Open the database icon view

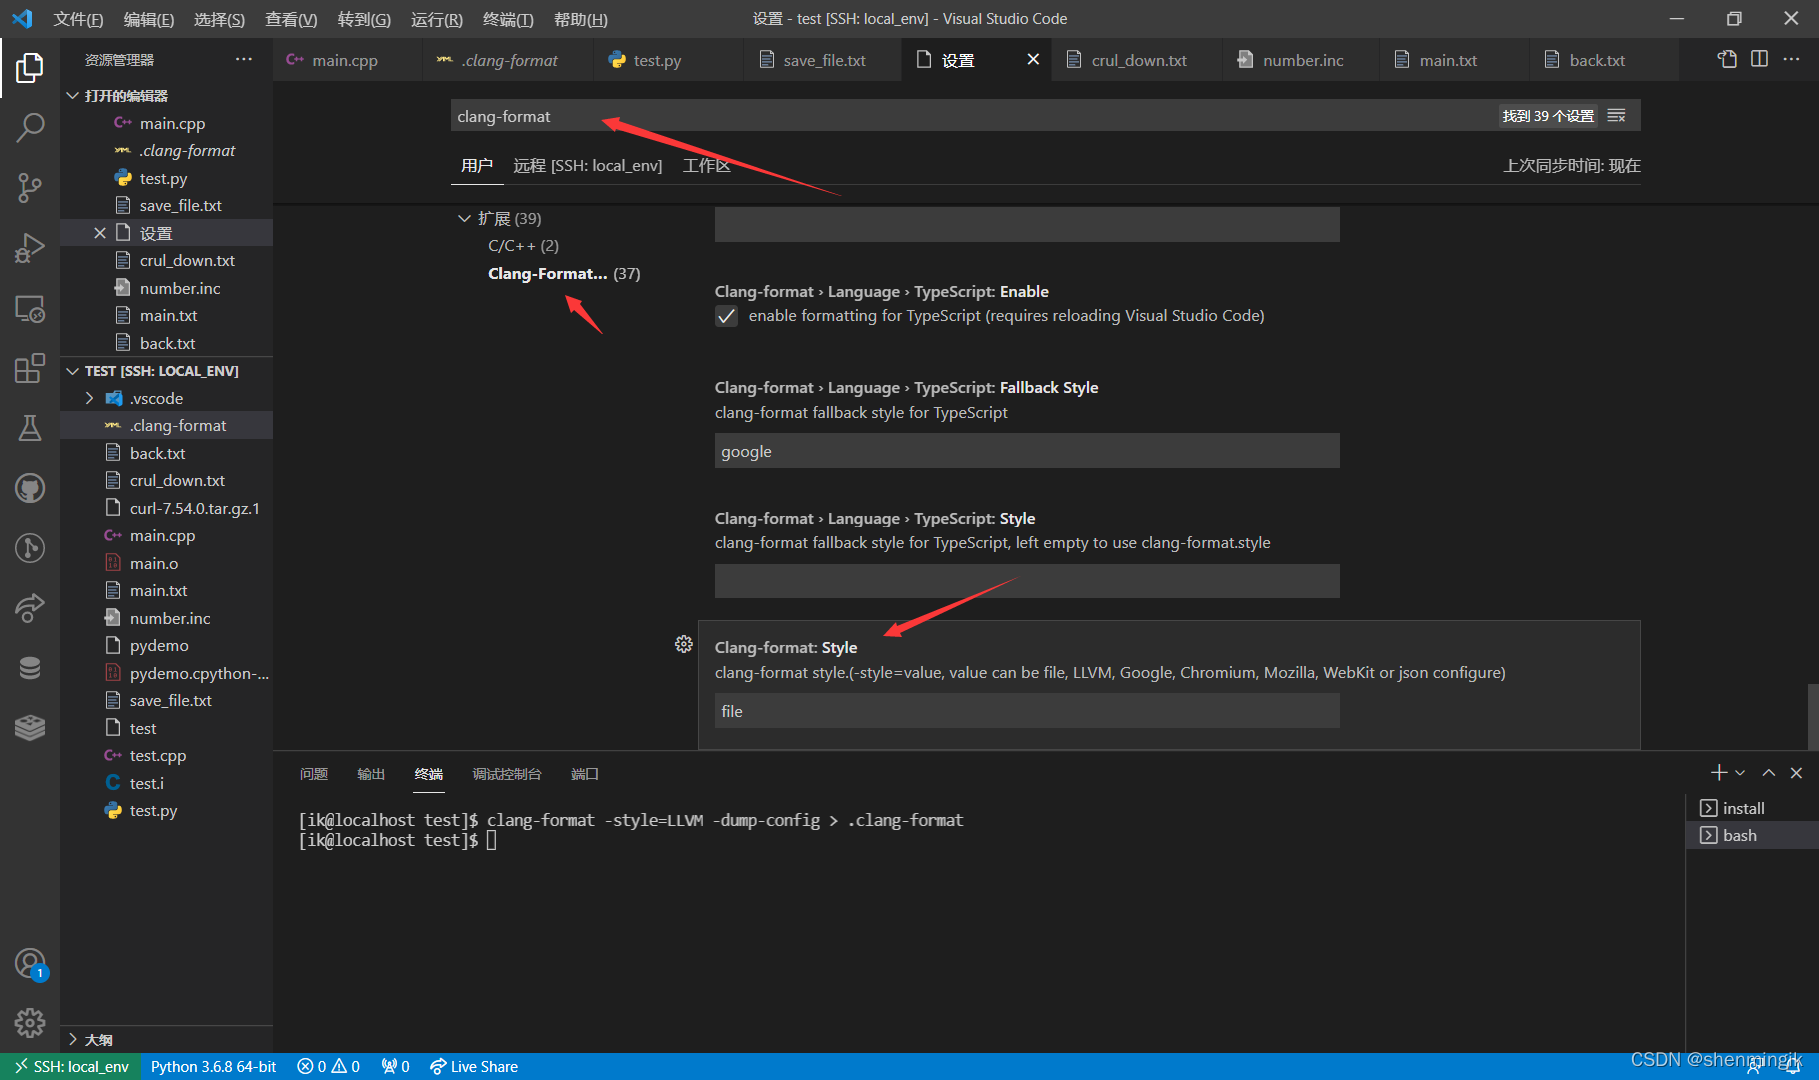[30, 668]
